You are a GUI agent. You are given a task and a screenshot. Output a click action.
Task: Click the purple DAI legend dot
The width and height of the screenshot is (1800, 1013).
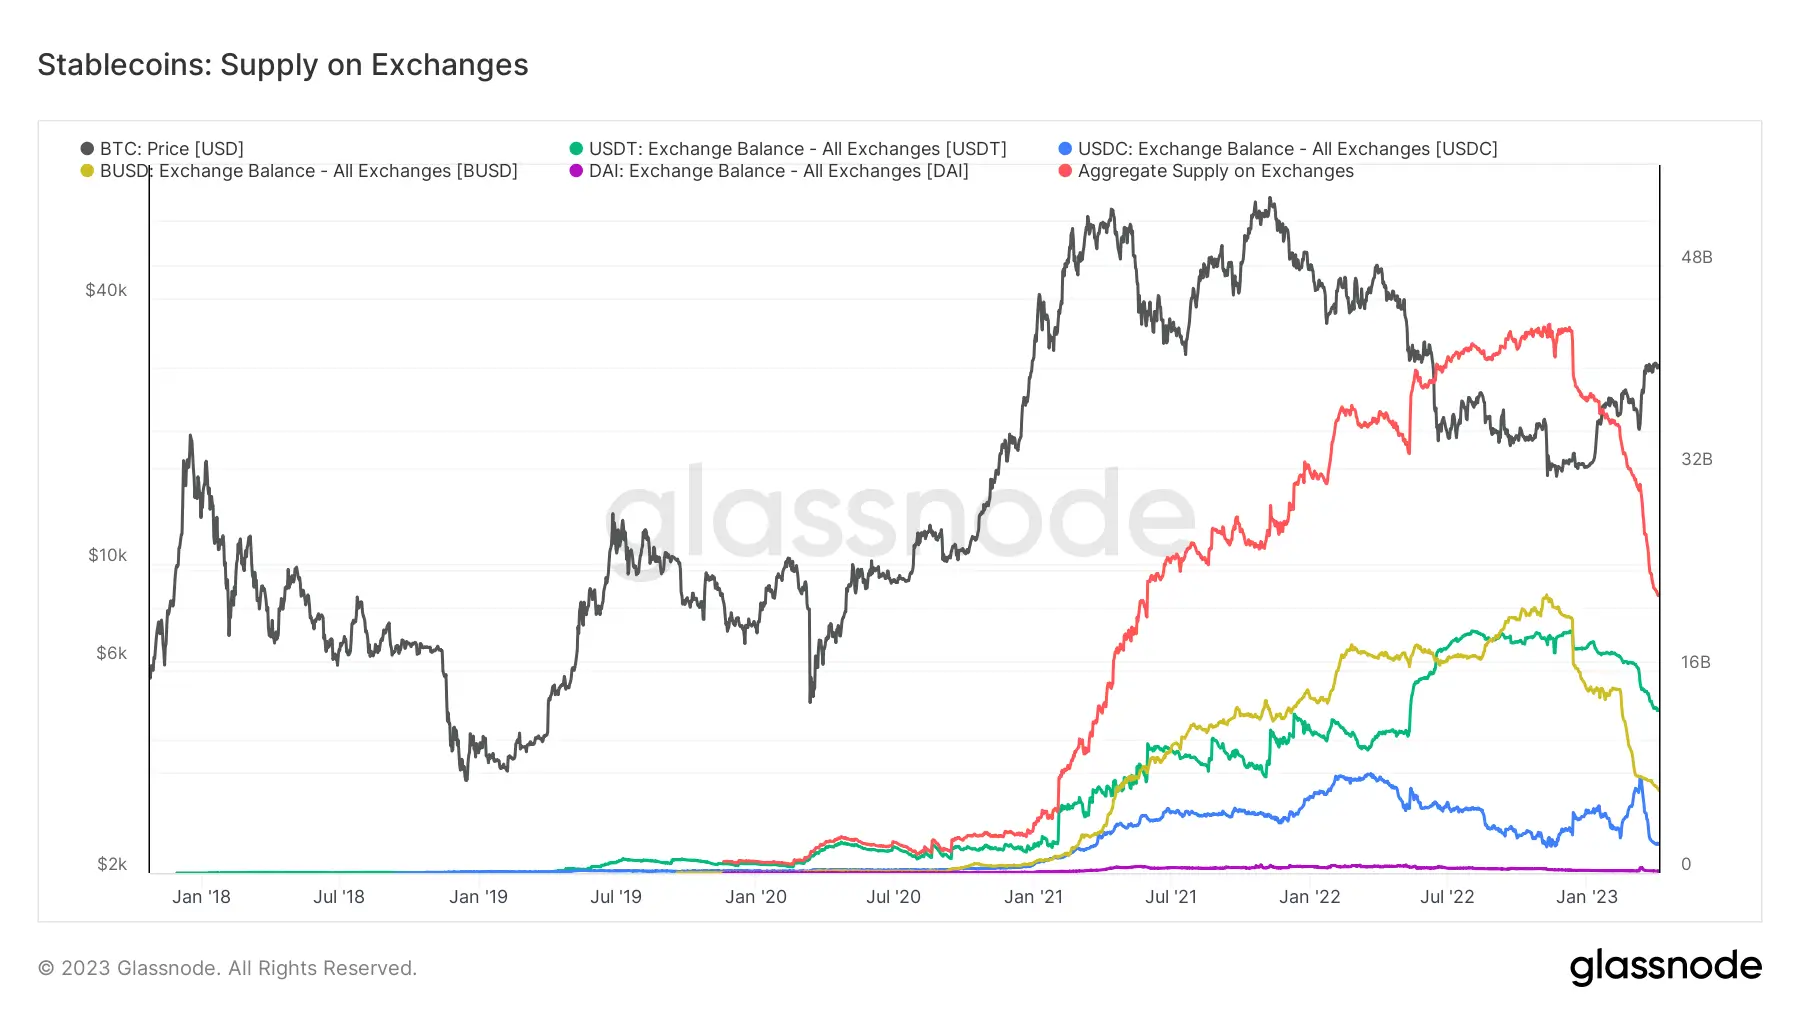coord(576,171)
